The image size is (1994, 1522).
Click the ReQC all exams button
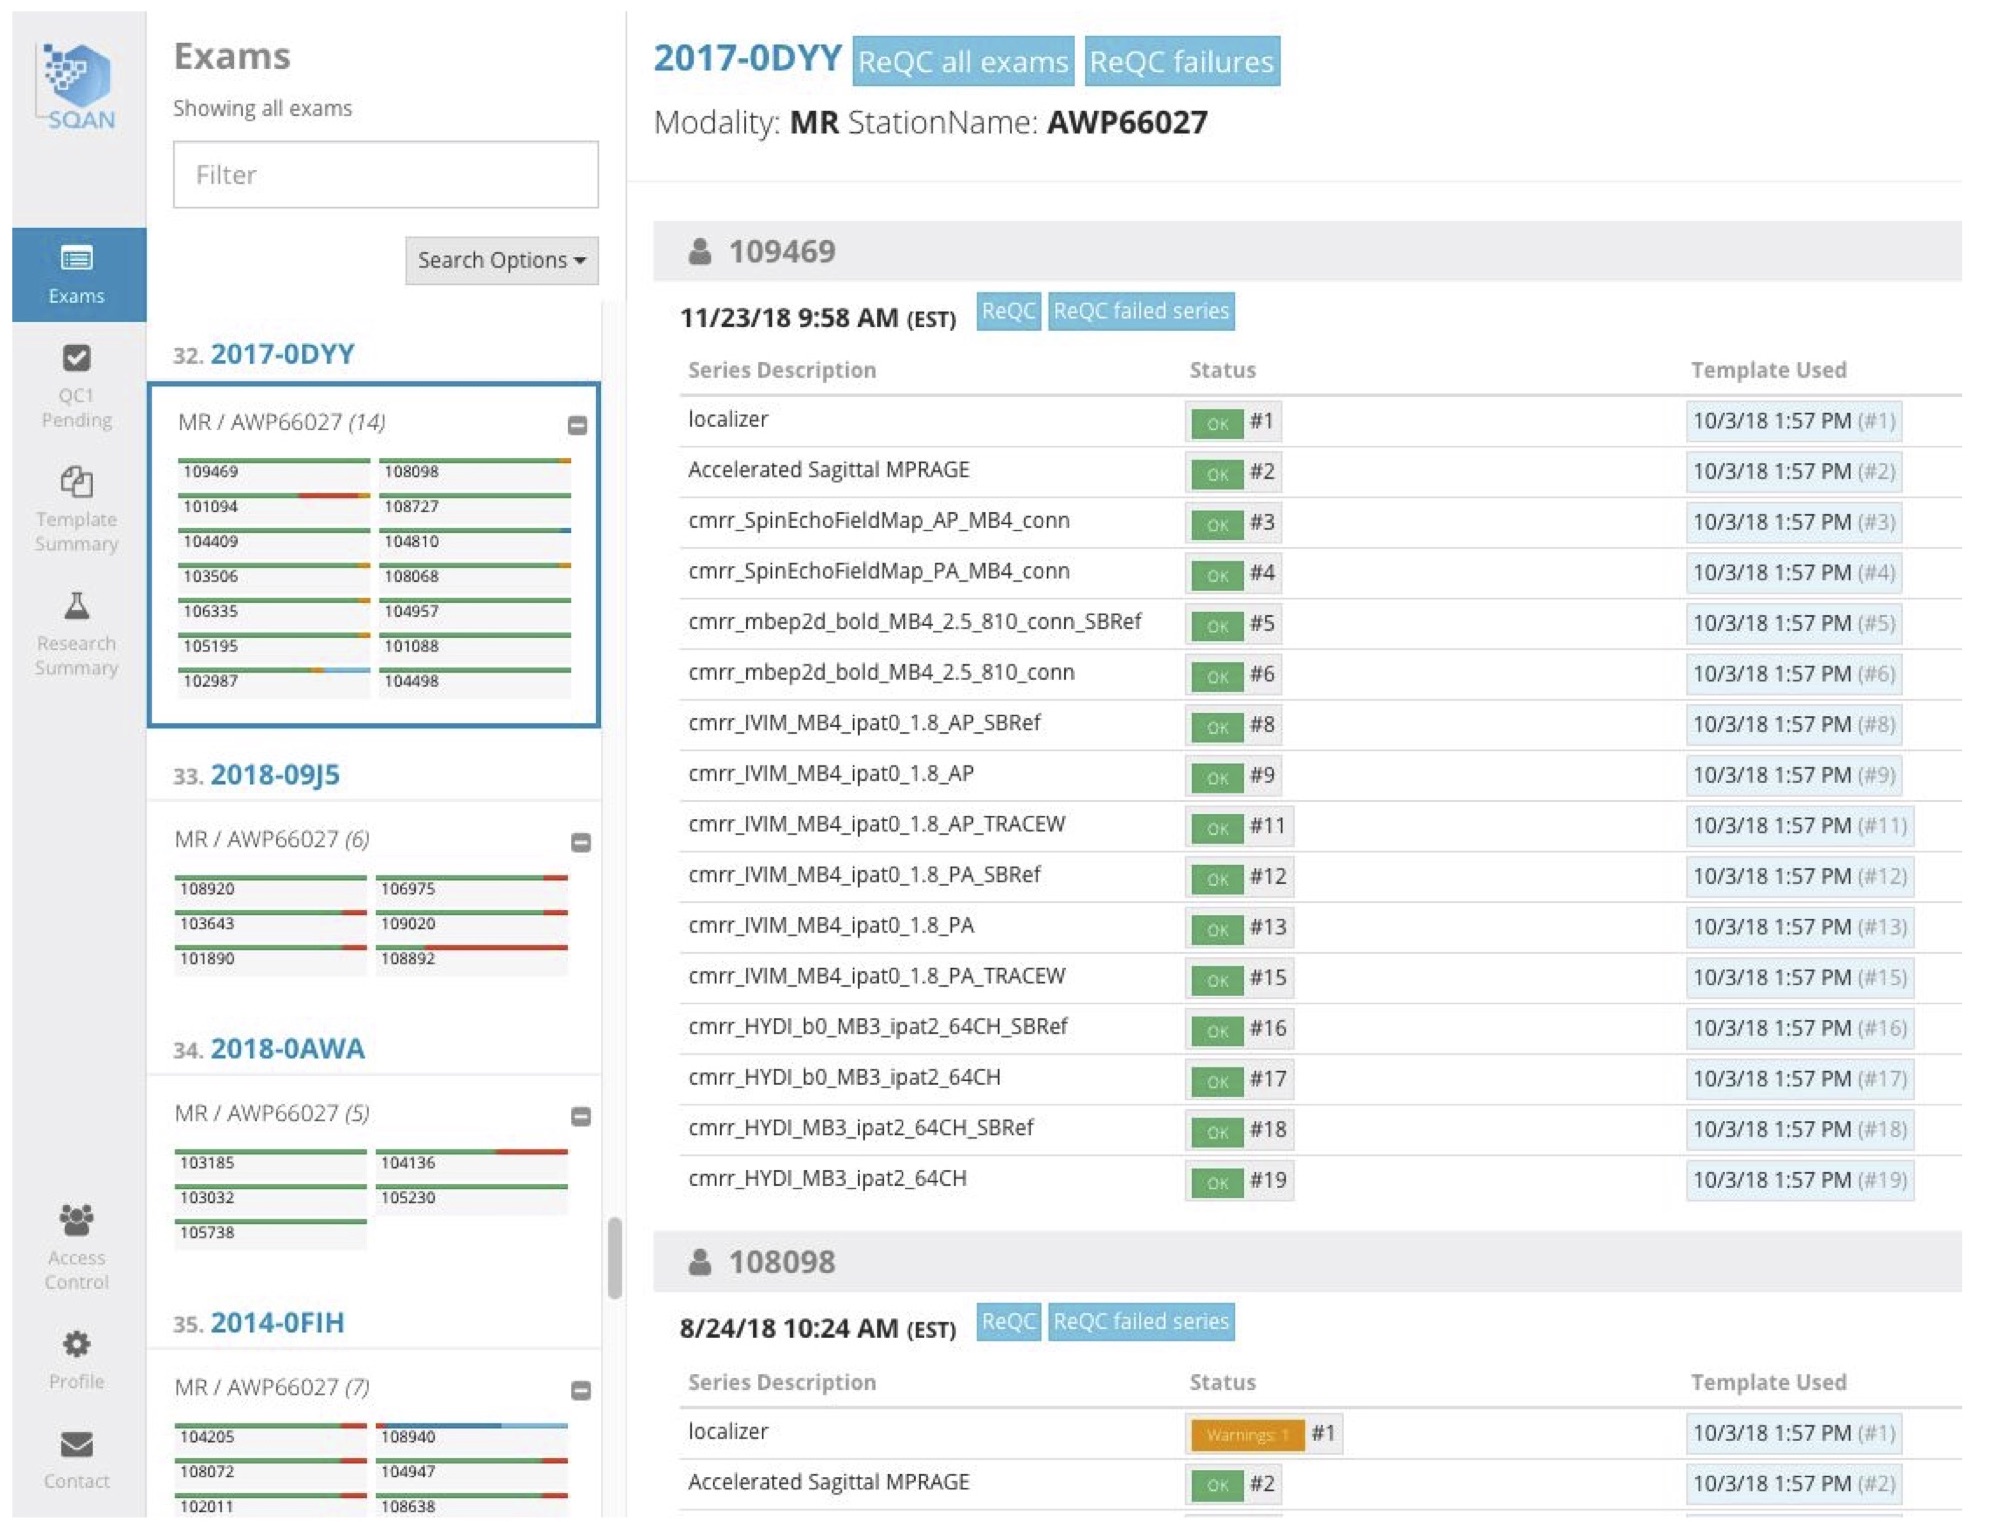pos(962,62)
